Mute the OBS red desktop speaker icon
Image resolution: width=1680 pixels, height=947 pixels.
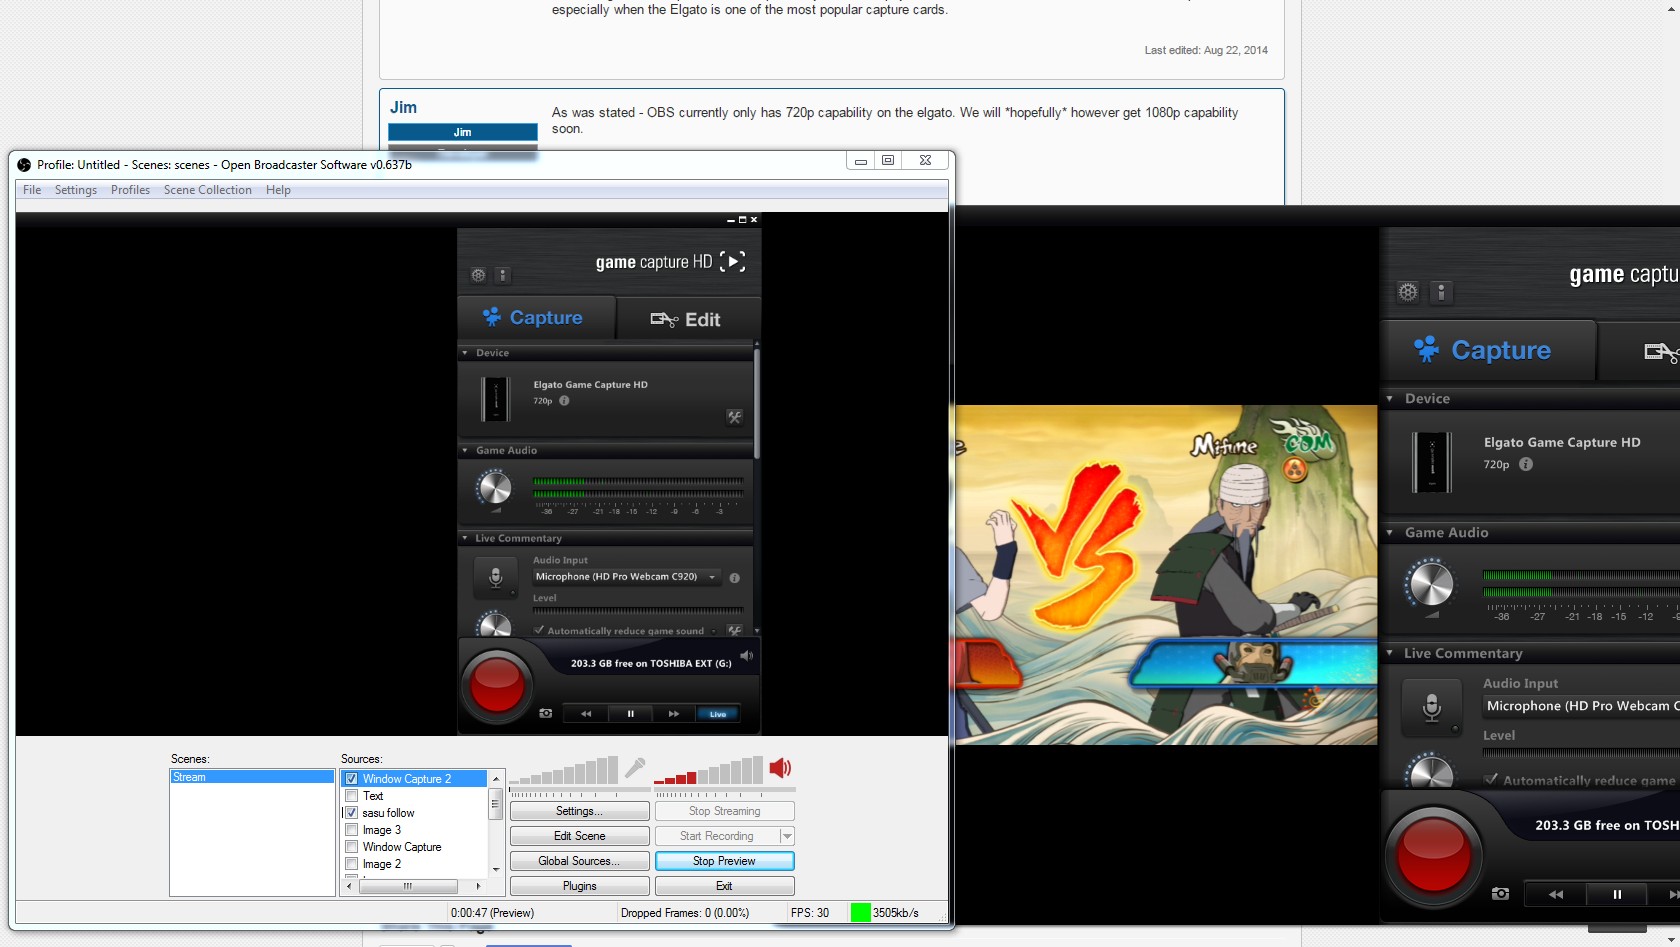(x=780, y=768)
